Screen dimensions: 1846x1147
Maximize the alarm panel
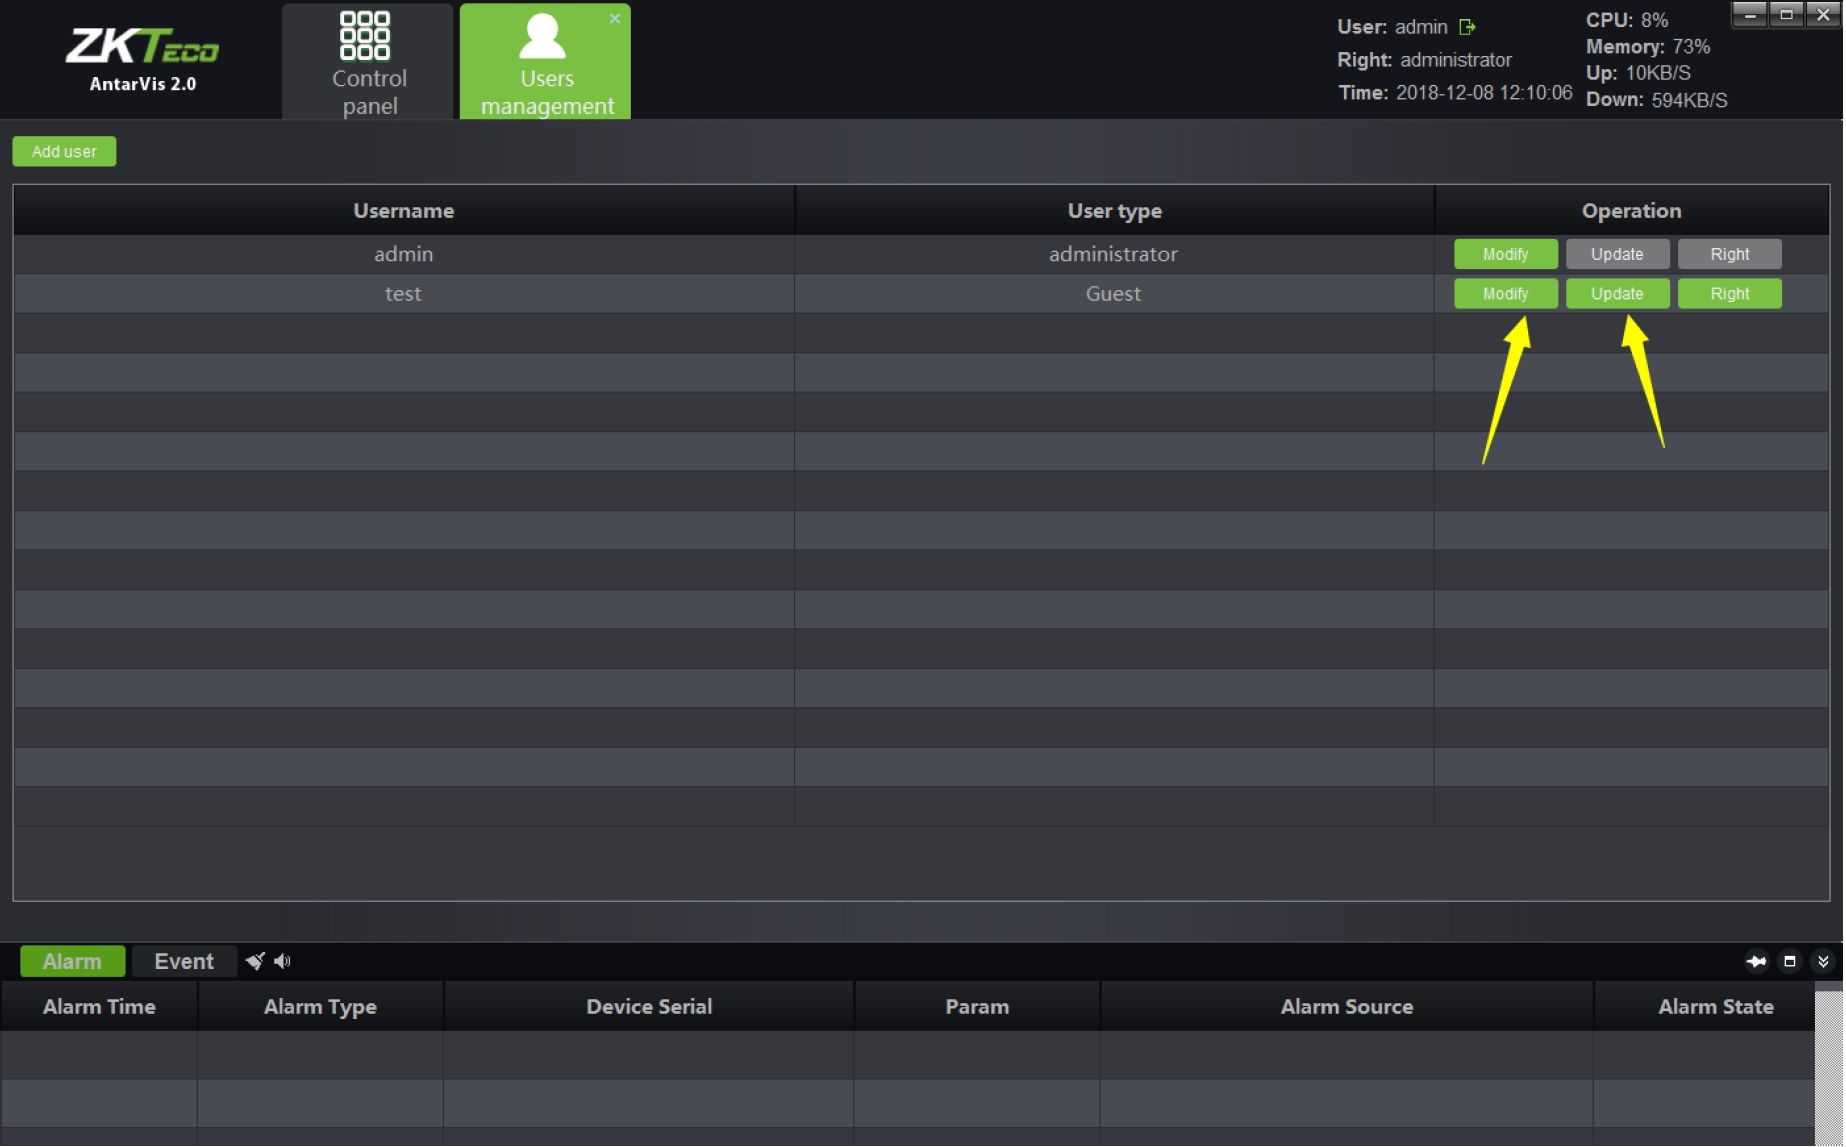1792,962
